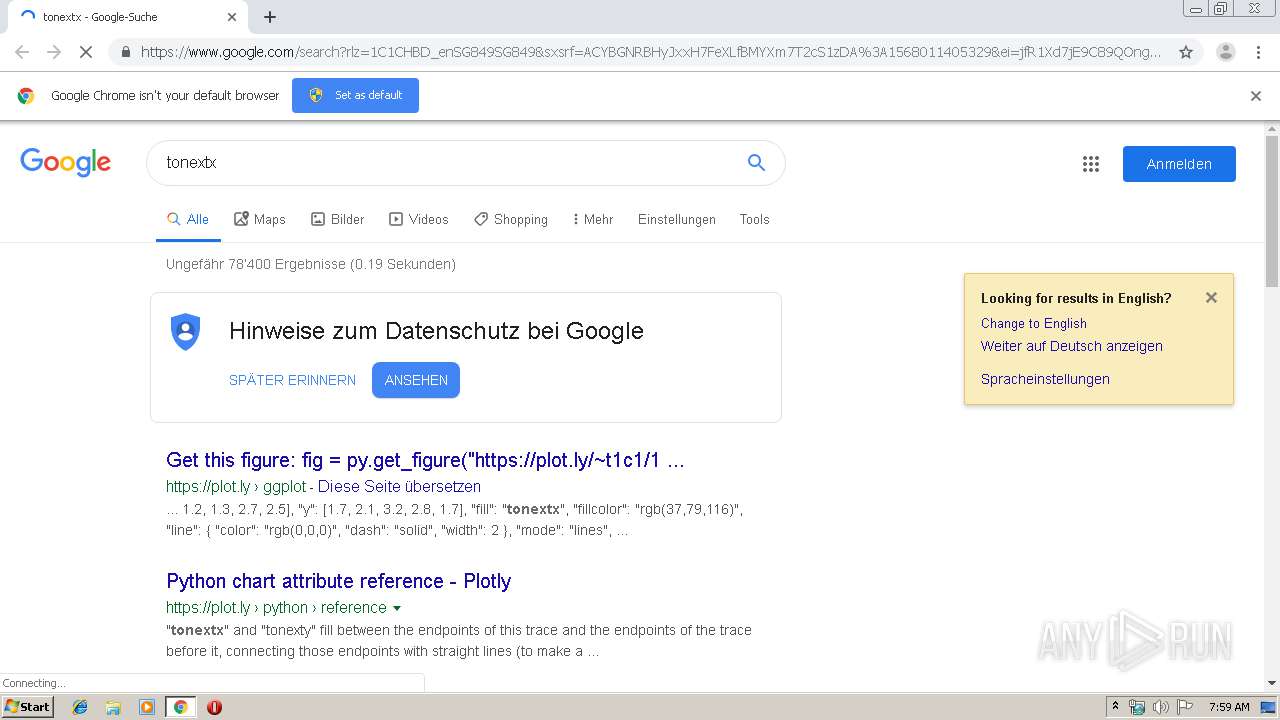Click the Windows Start button
The height and width of the screenshot is (720, 1280).
[x=28, y=707]
